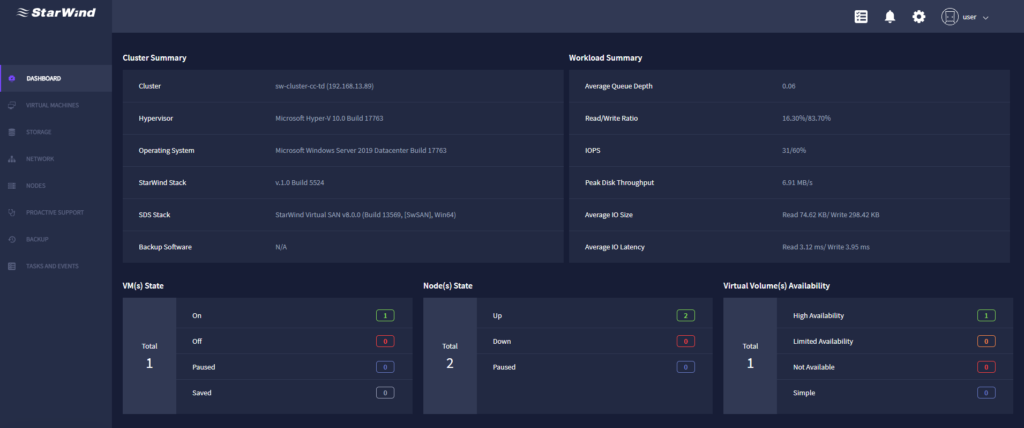
Task: Click the Nodes sidebar icon
Action: [12, 186]
